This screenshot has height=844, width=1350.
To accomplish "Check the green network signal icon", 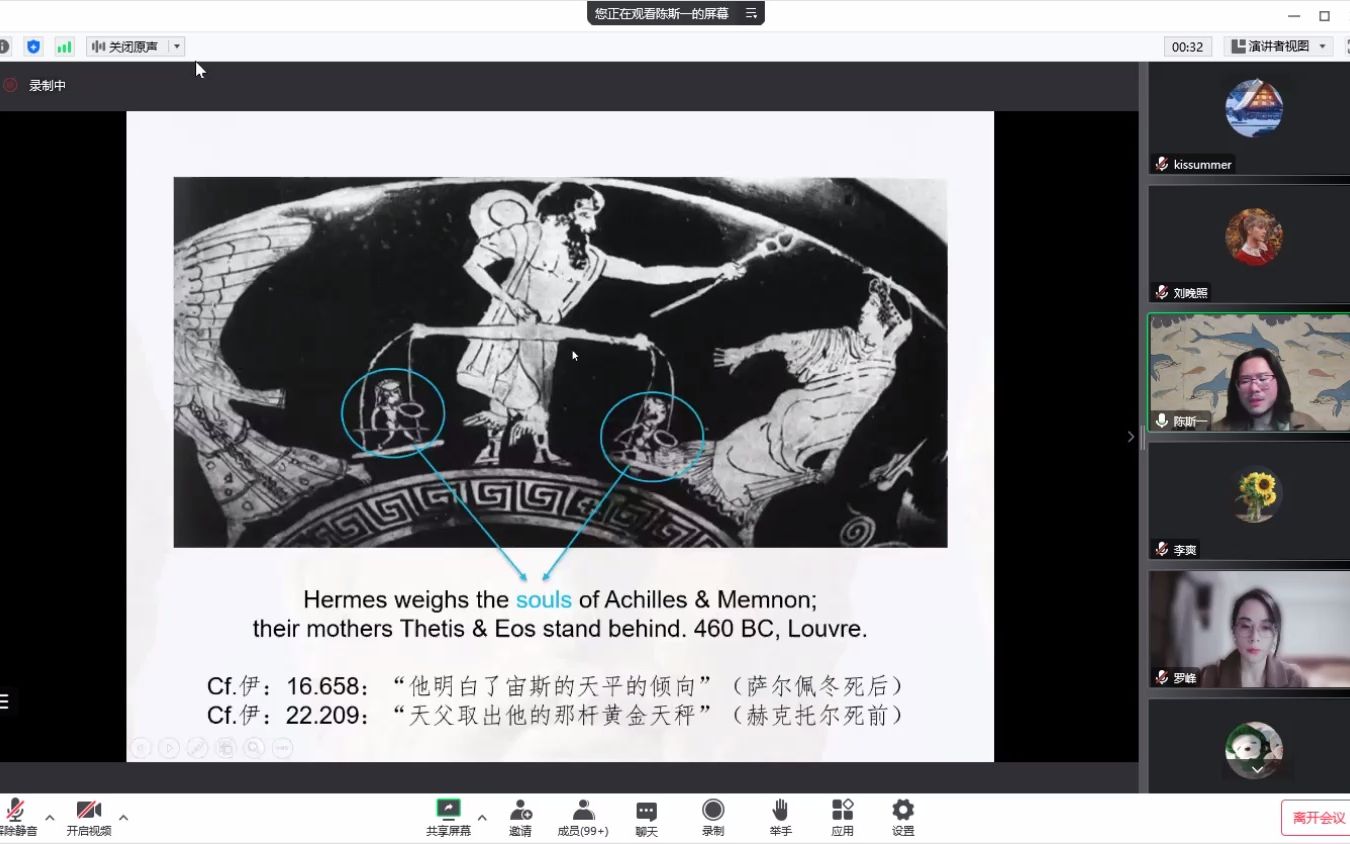I will click(x=64, y=46).
